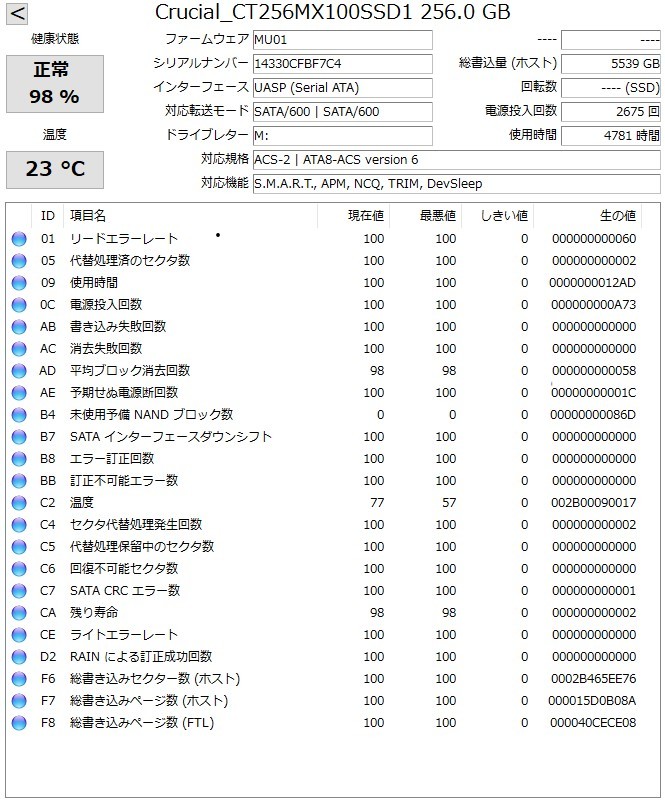The height and width of the screenshot is (803, 665).
Task: Click the status icon for row C6 回復不可能セクタ数
Action: pyautogui.click(x=19, y=569)
